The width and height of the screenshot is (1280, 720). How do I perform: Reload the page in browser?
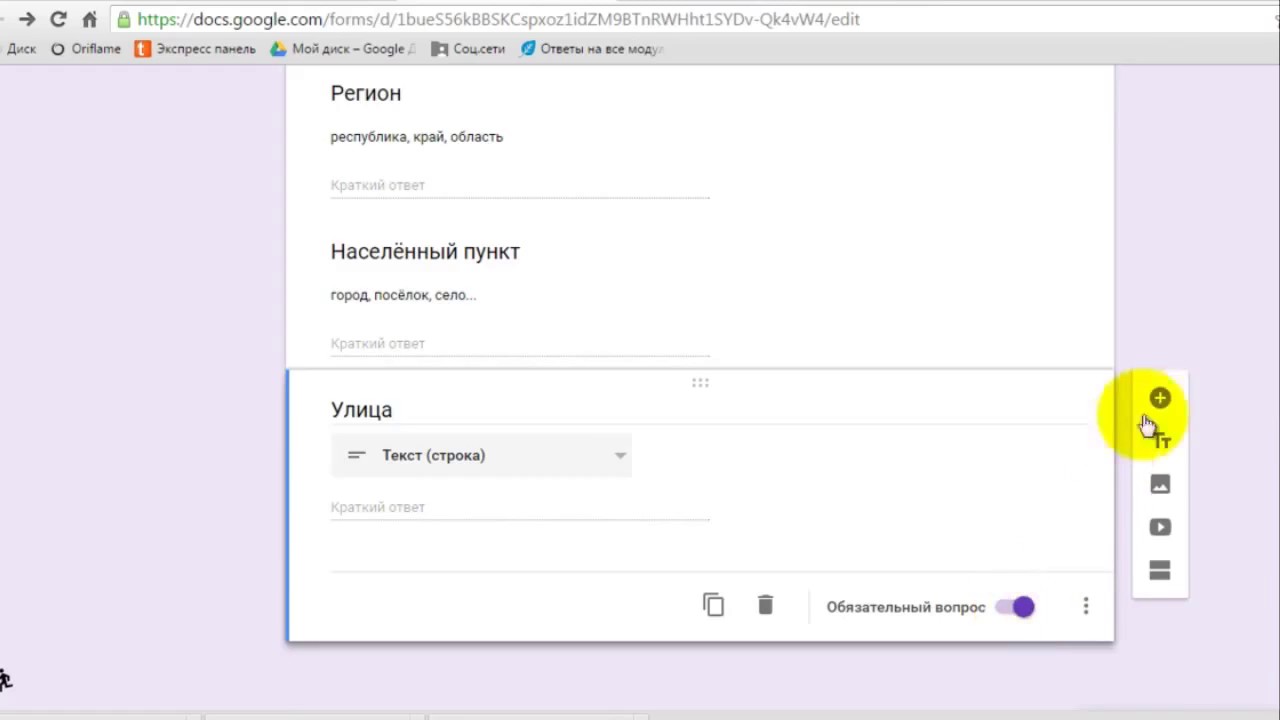pos(58,19)
